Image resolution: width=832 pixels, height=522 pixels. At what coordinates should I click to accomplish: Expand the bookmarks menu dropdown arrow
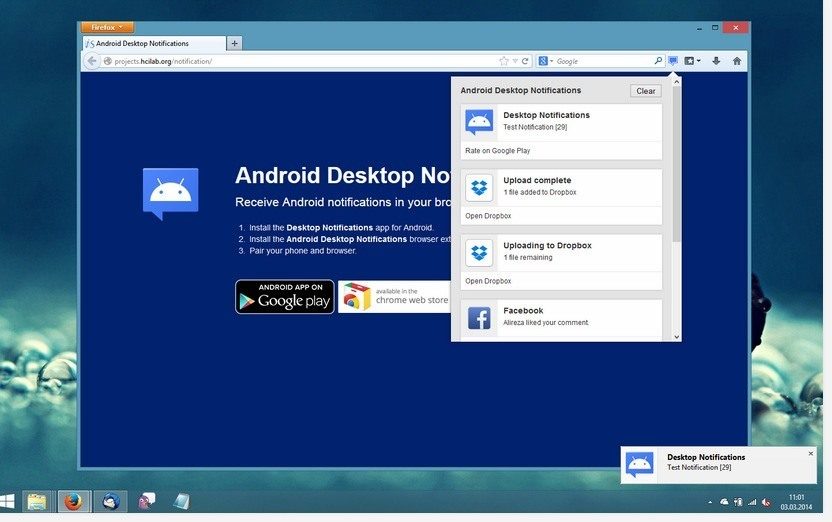699,61
